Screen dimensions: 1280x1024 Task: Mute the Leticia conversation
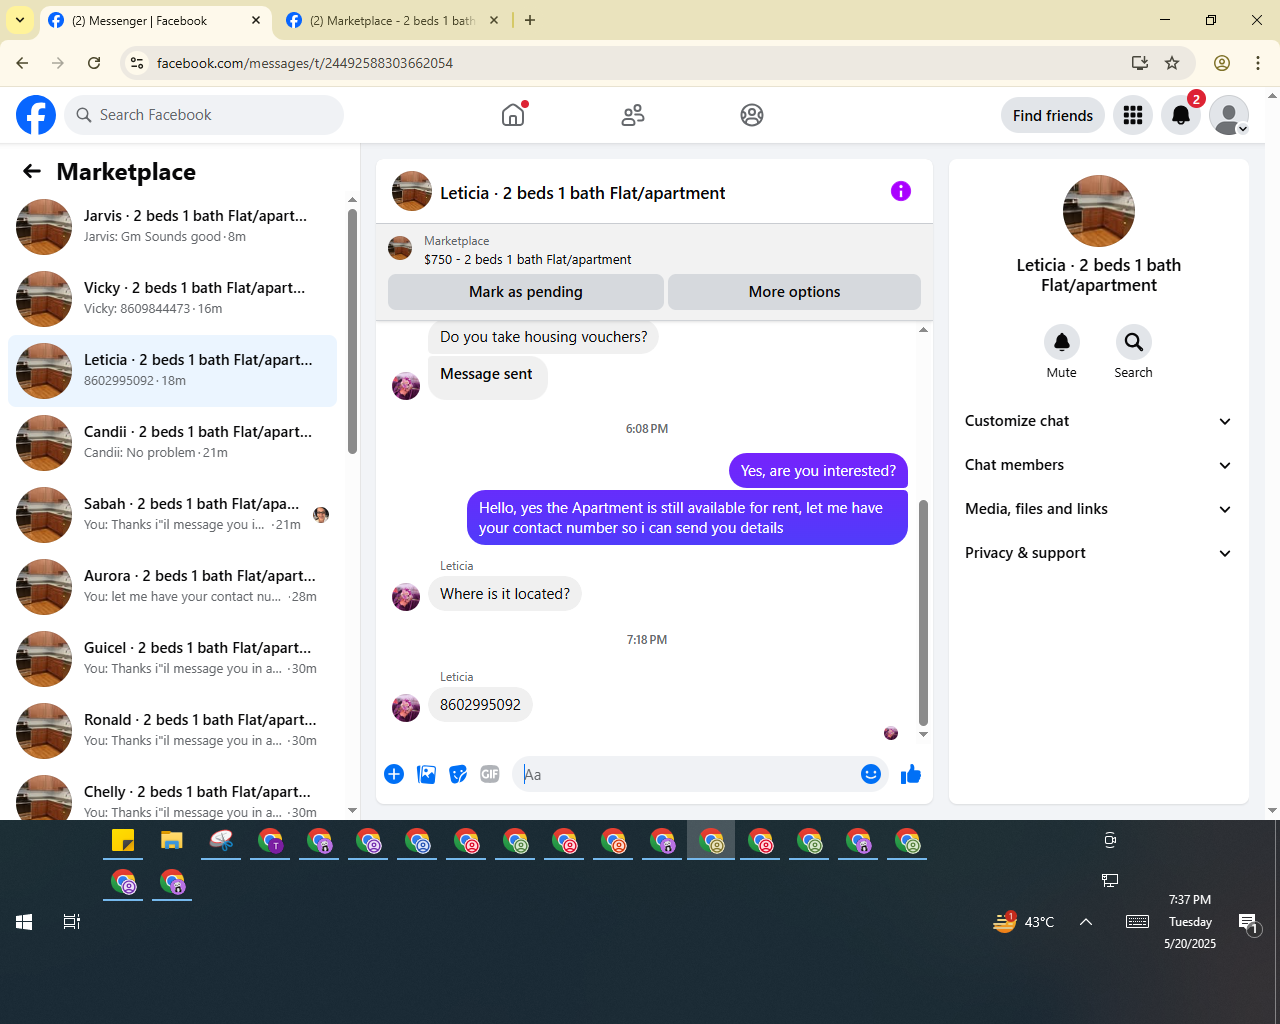[x=1062, y=343]
